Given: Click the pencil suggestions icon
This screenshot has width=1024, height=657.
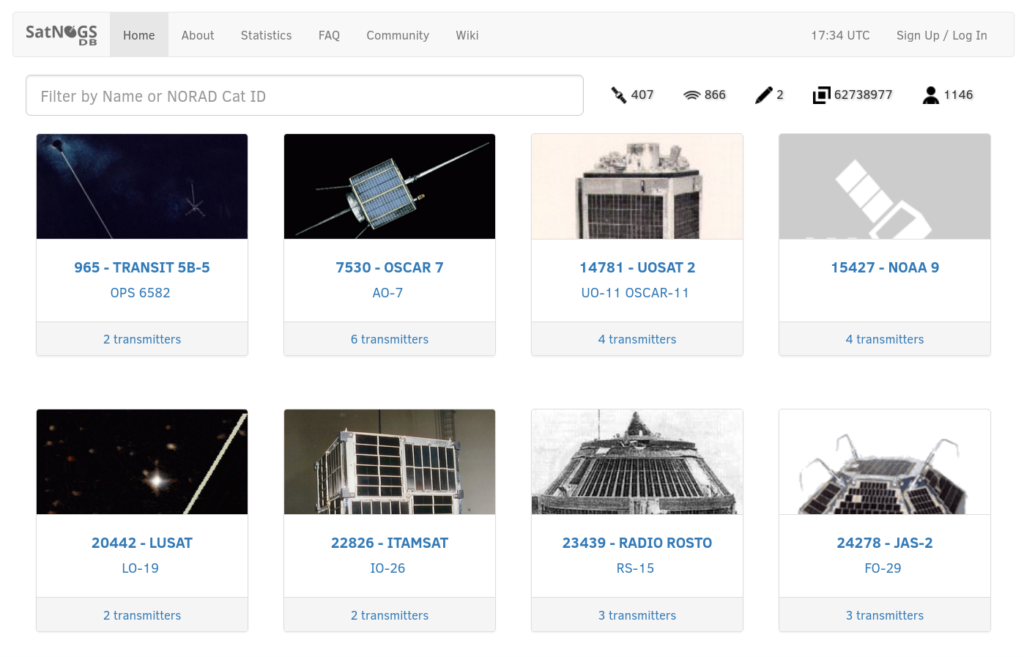Looking at the screenshot, I should [764, 95].
